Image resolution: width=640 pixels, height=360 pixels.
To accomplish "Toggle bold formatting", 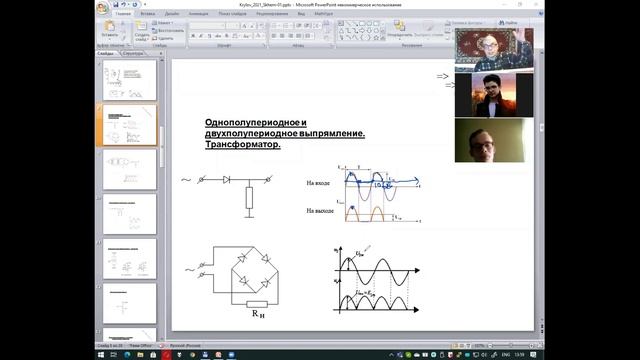I will (x=193, y=36).
